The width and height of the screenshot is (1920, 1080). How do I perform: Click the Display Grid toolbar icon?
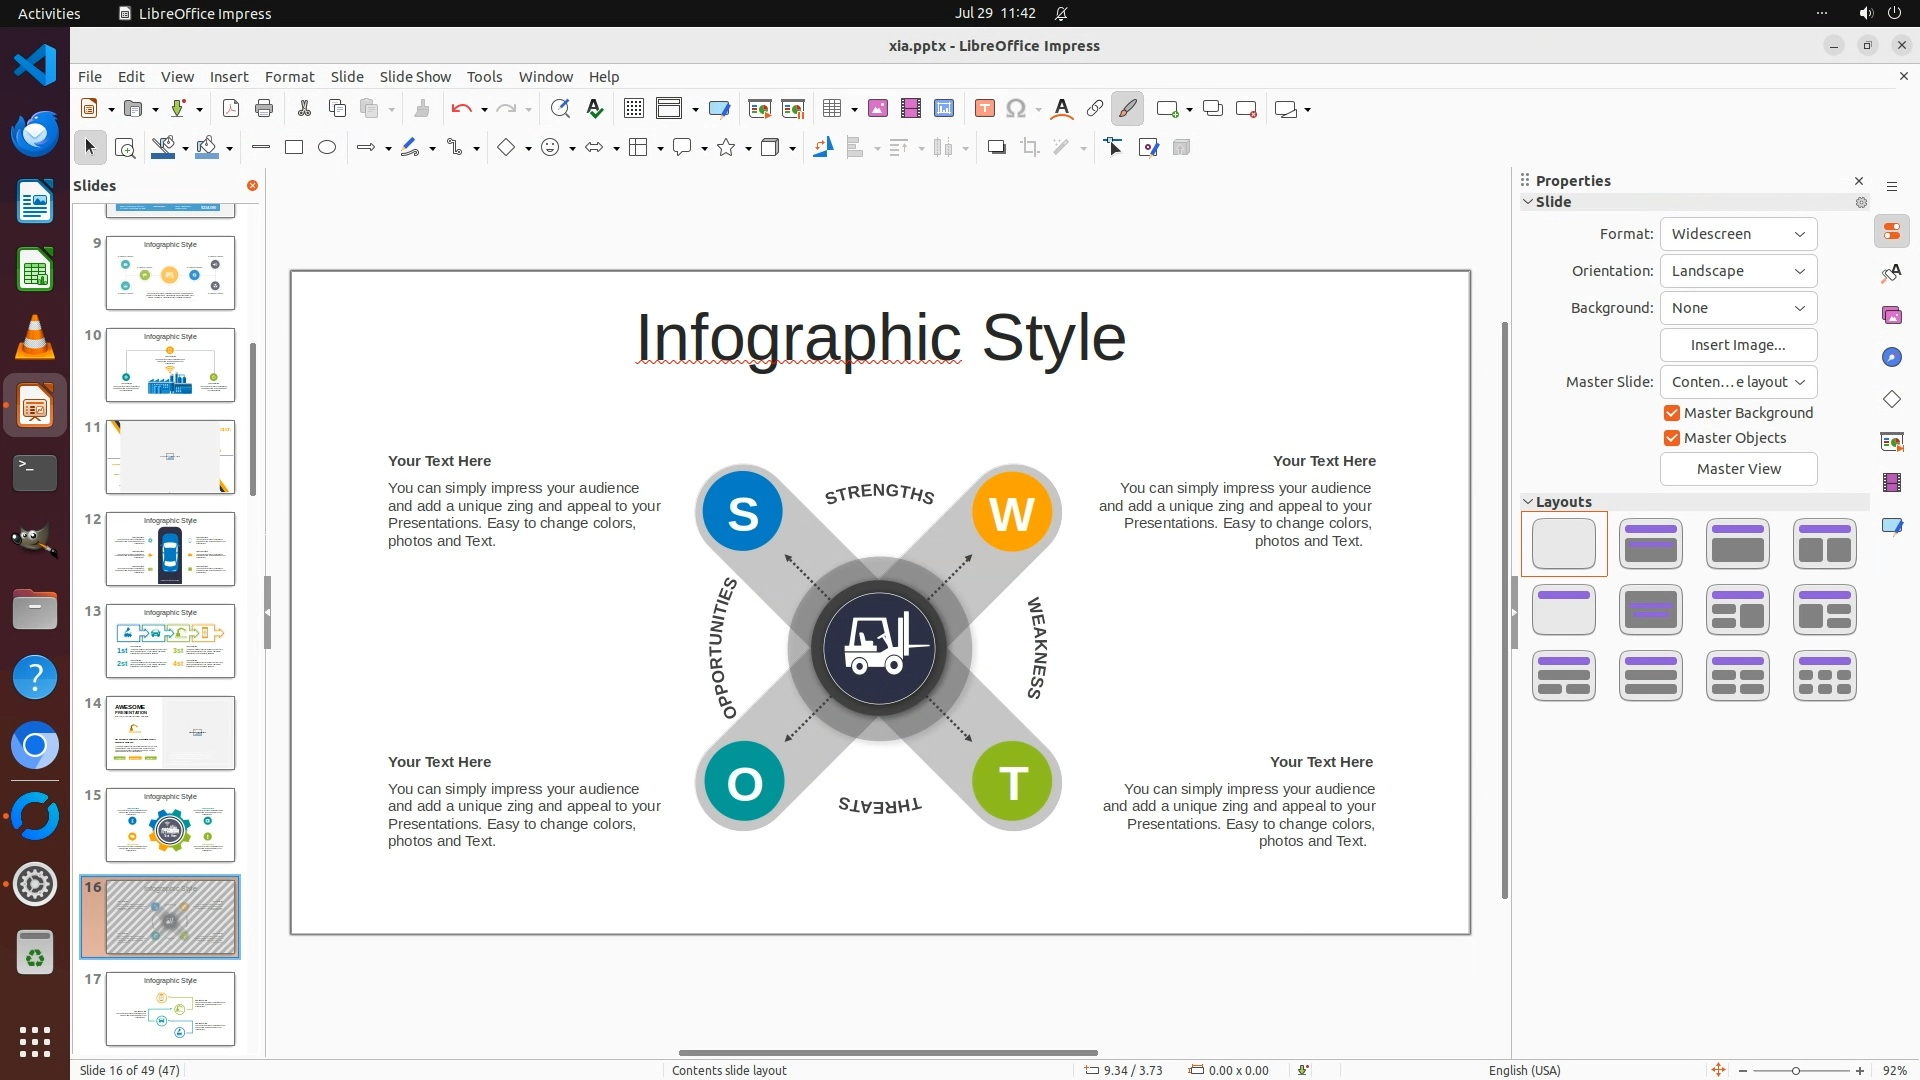pyautogui.click(x=633, y=109)
